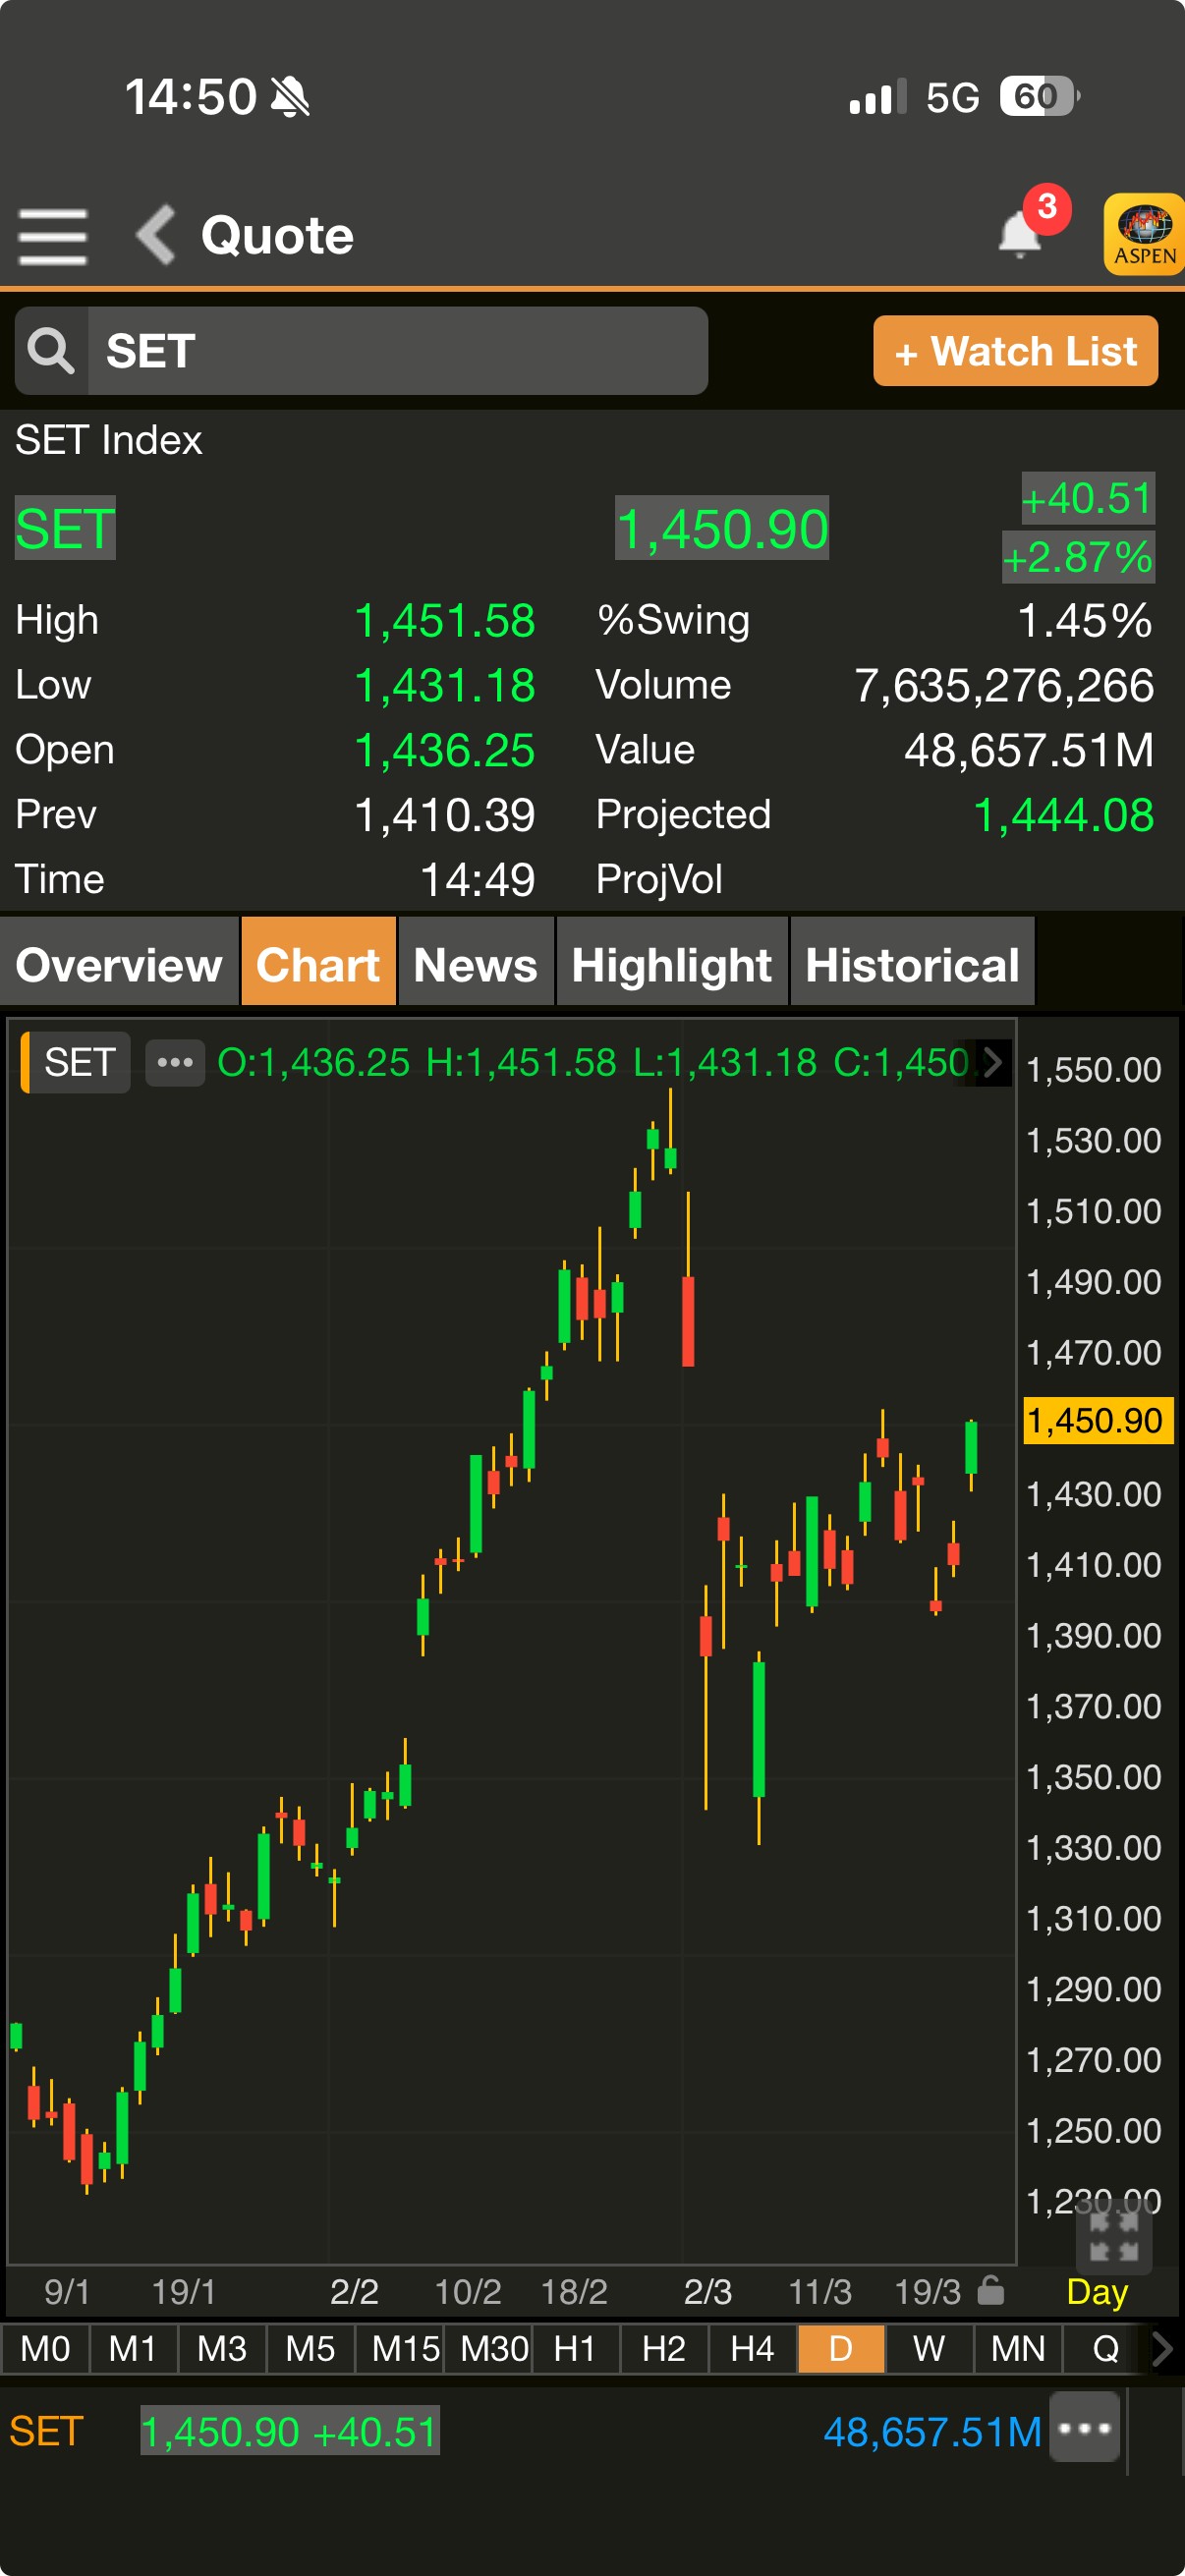1185x2576 pixels.
Task: Switch to the H1 timeframe
Action: tap(574, 2348)
